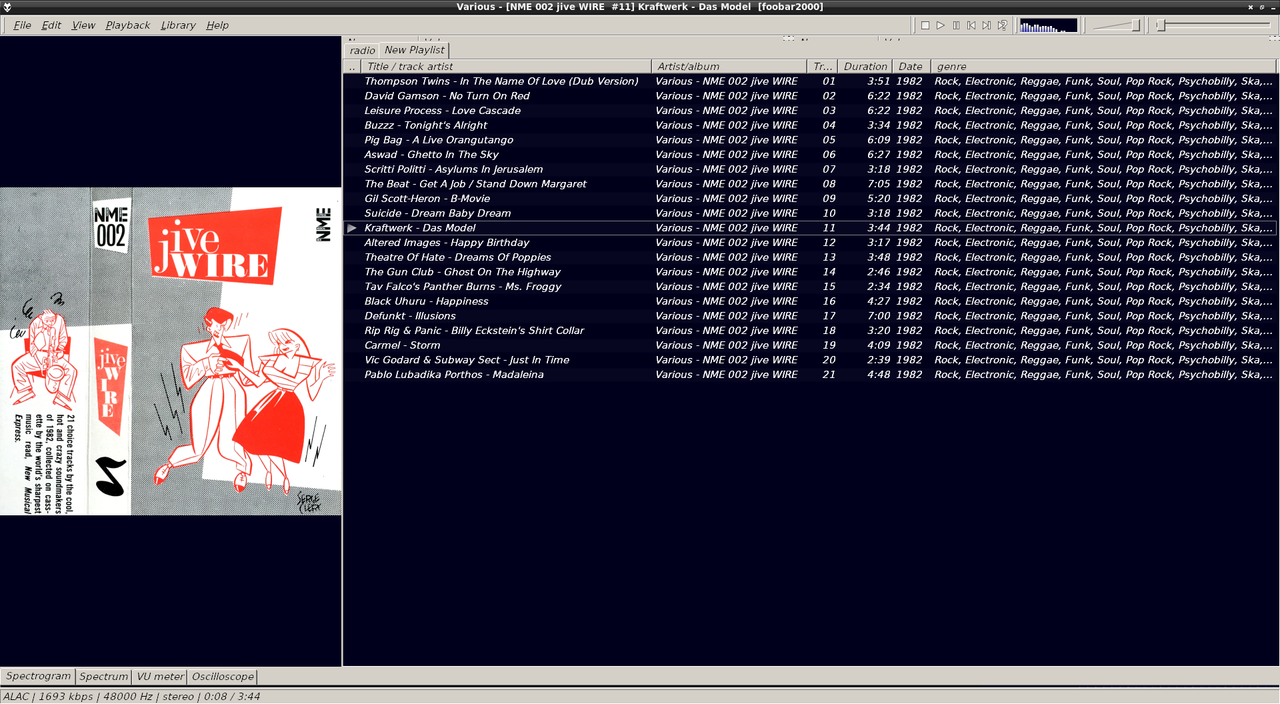
Task: Open the Edit menu
Action: pos(51,25)
